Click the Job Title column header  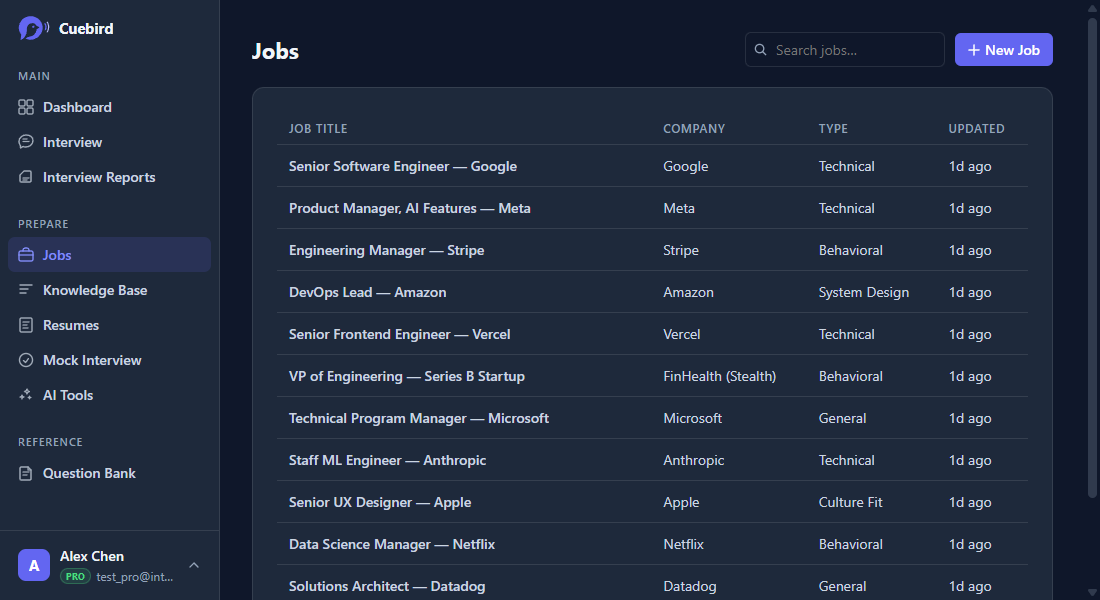[318, 128]
